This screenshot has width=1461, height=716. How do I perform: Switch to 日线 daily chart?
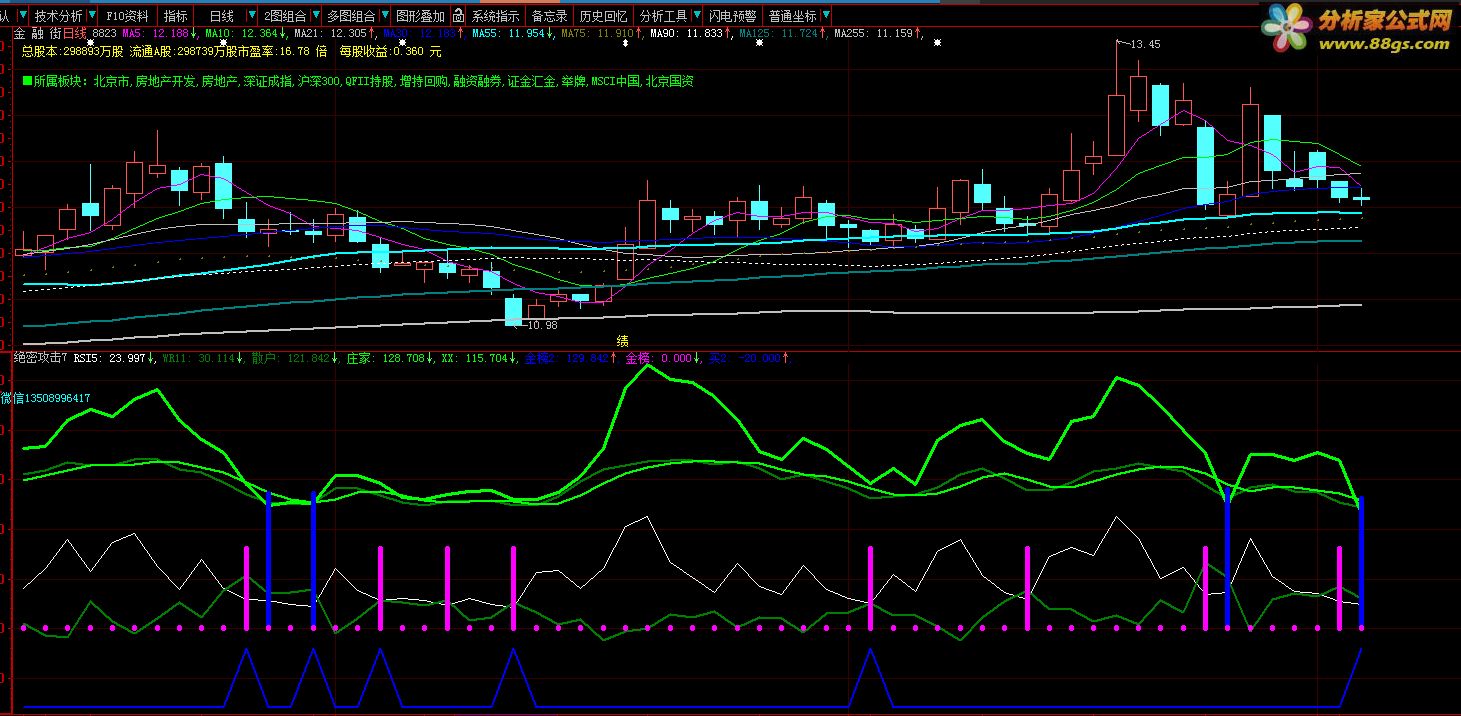(221, 16)
